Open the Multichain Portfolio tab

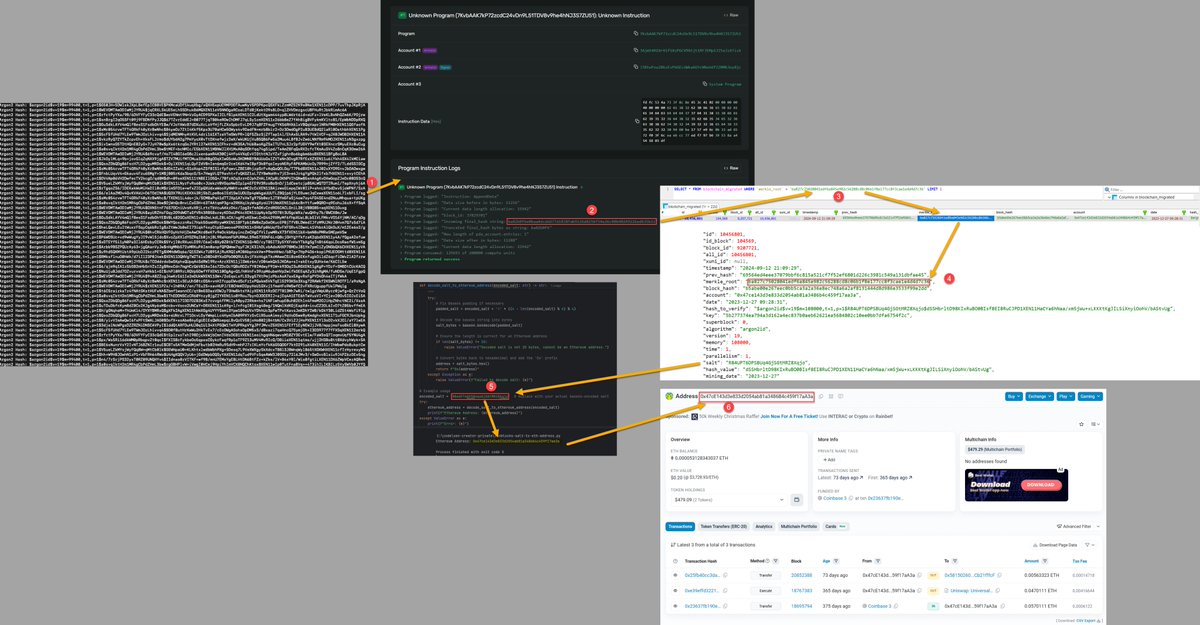coord(799,526)
